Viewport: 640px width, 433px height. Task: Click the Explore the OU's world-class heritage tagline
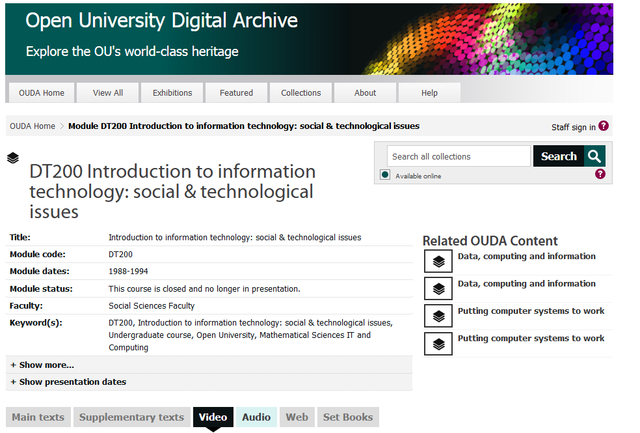point(132,51)
